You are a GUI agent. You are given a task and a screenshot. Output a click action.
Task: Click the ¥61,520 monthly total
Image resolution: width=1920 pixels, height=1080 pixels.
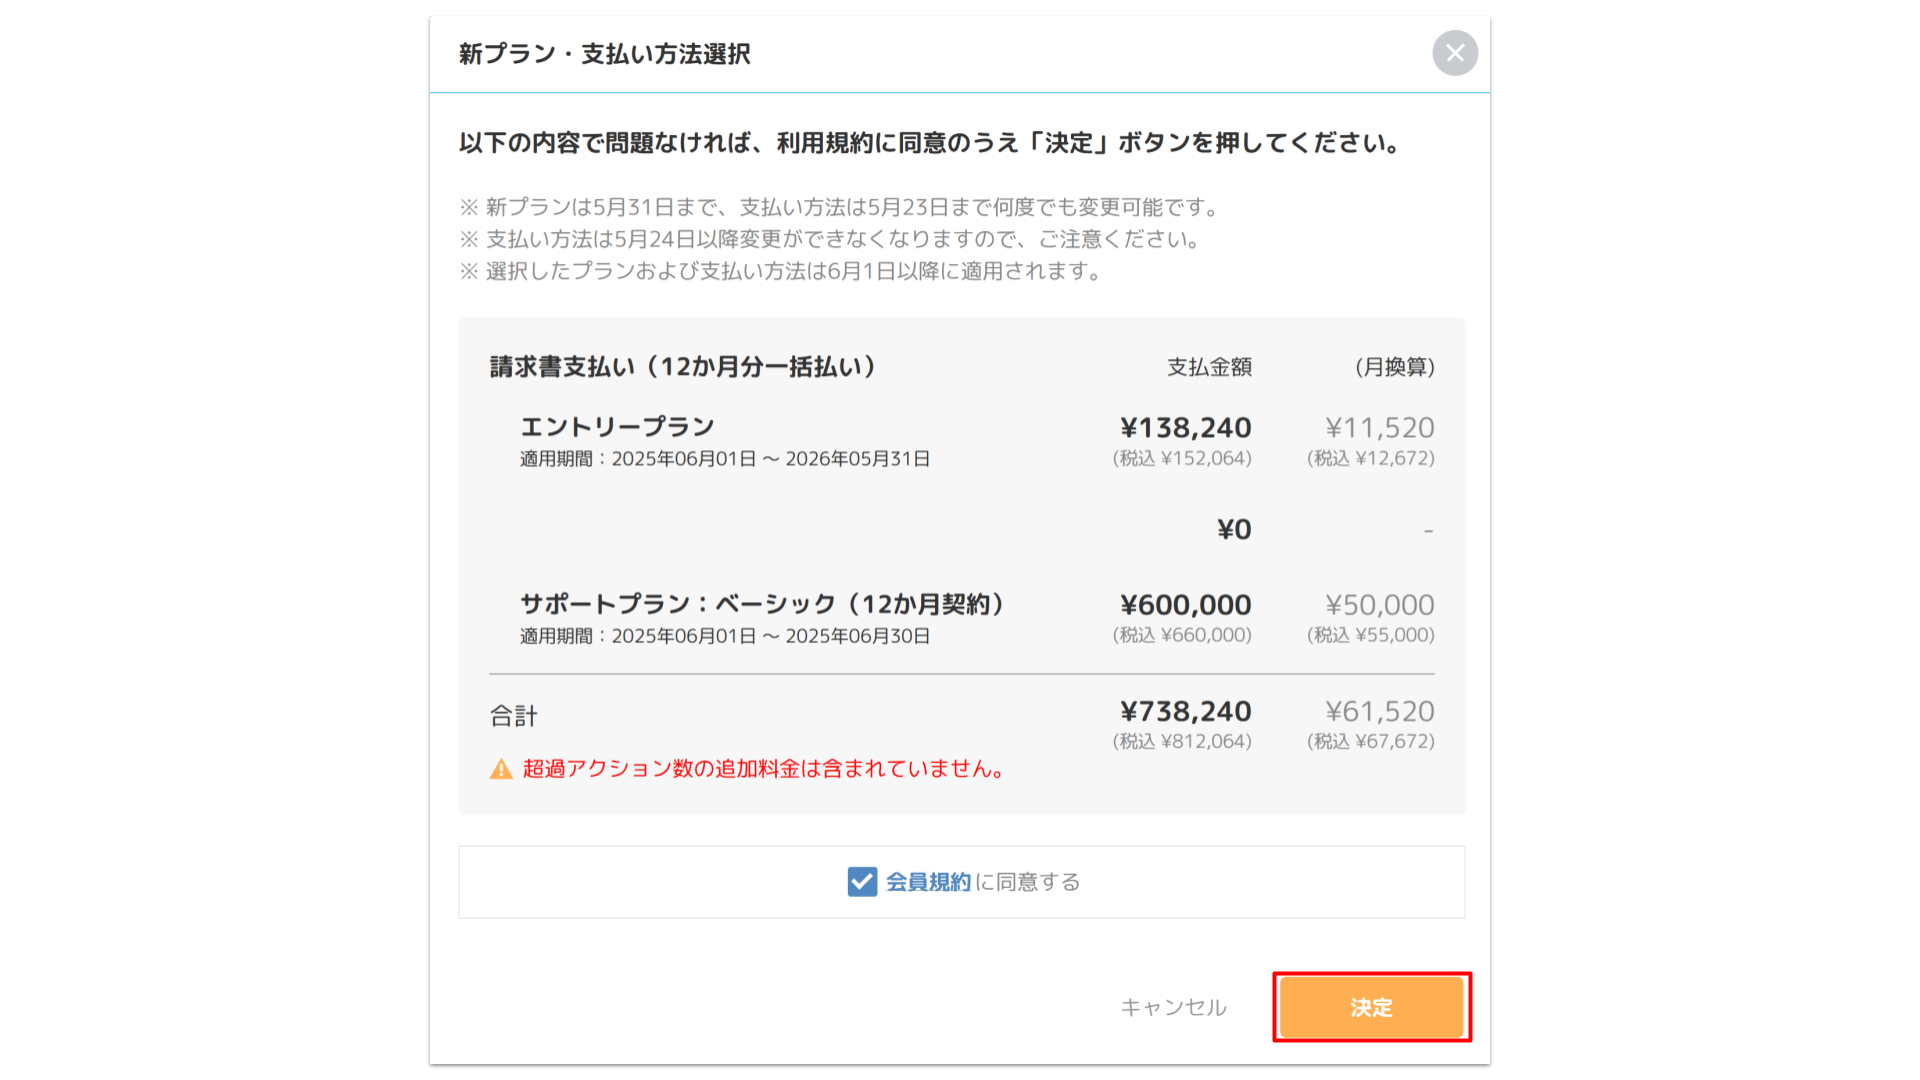tap(1379, 711)
